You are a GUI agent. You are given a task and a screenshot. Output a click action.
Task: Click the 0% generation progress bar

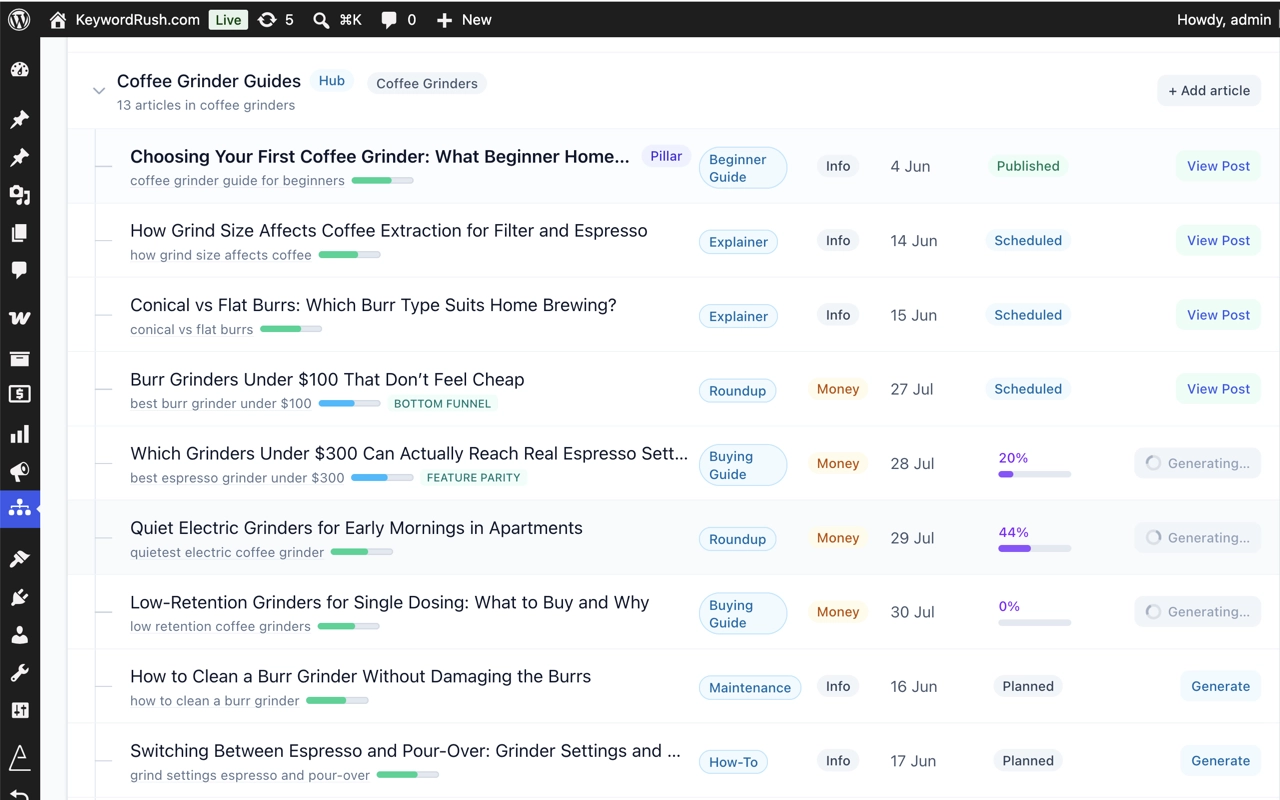tap(1034, 622)
